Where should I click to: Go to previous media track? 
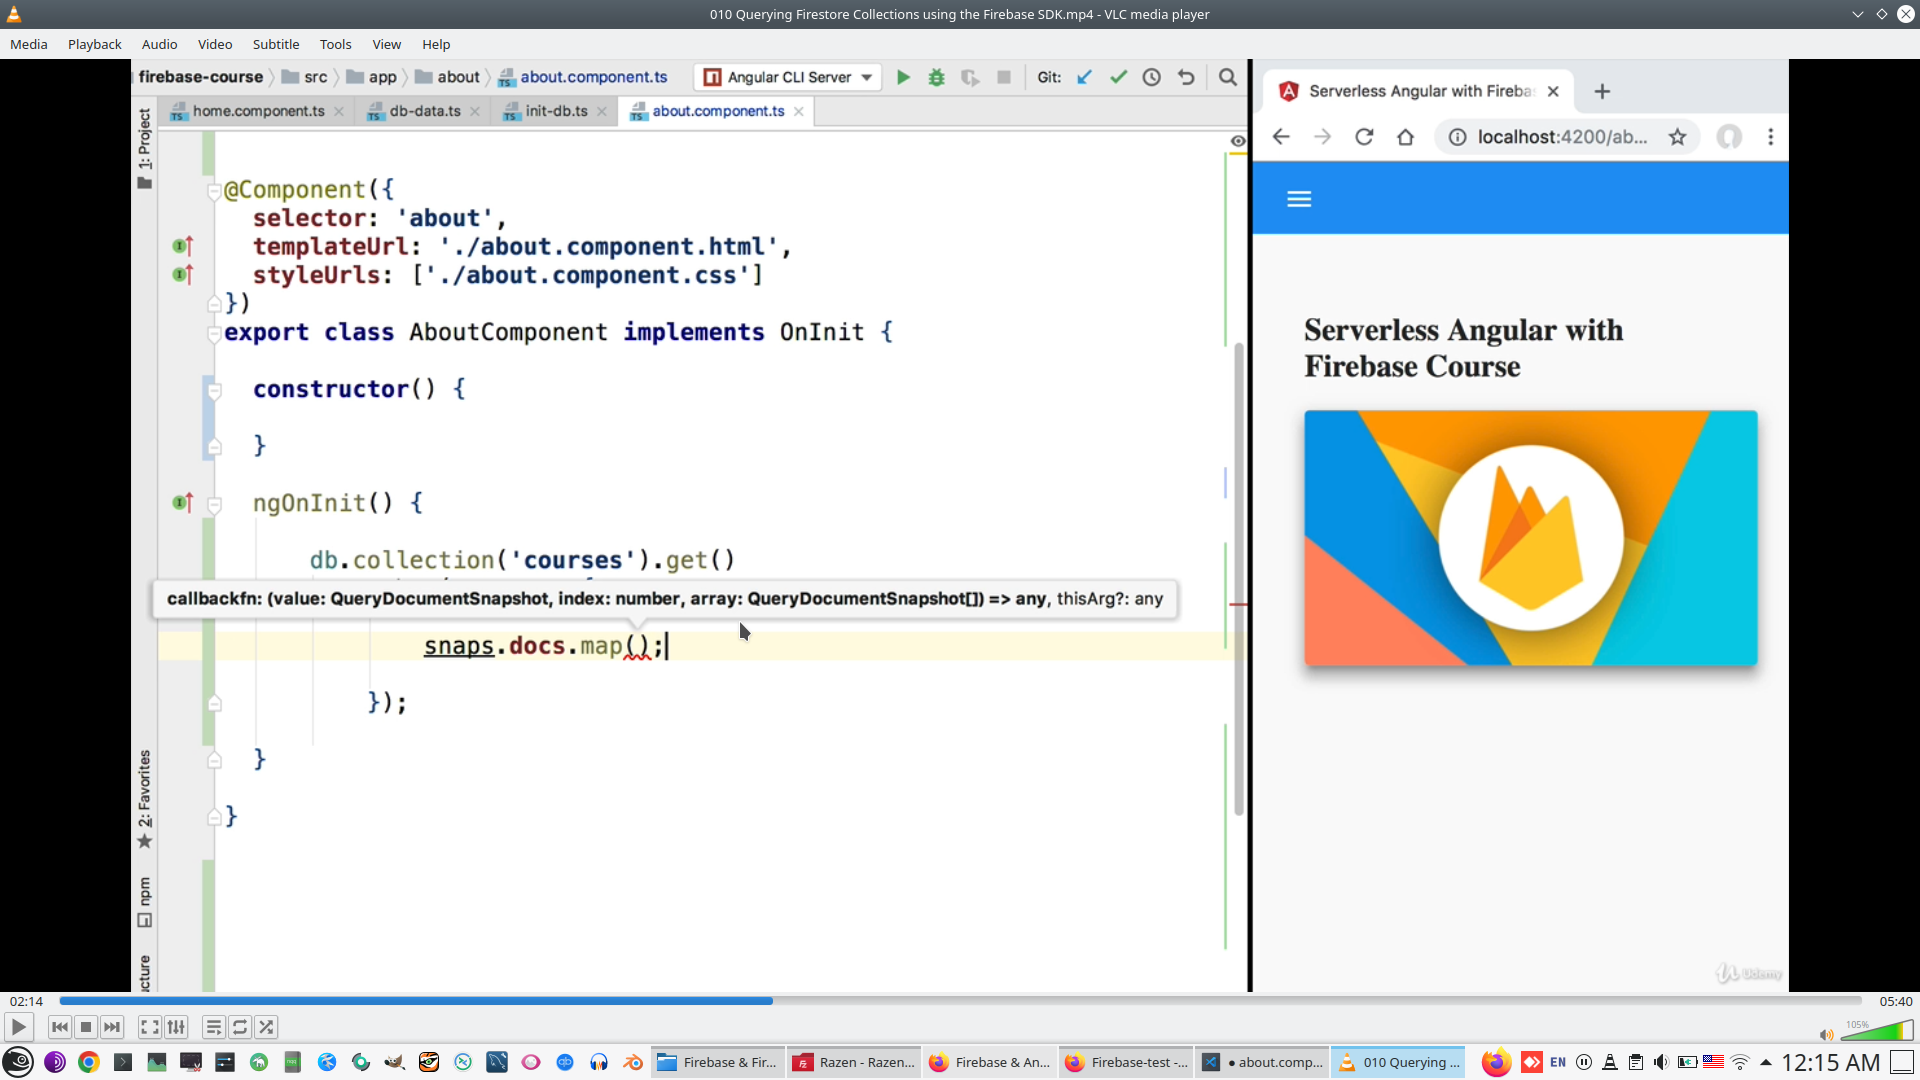(x=60, y=1027)
